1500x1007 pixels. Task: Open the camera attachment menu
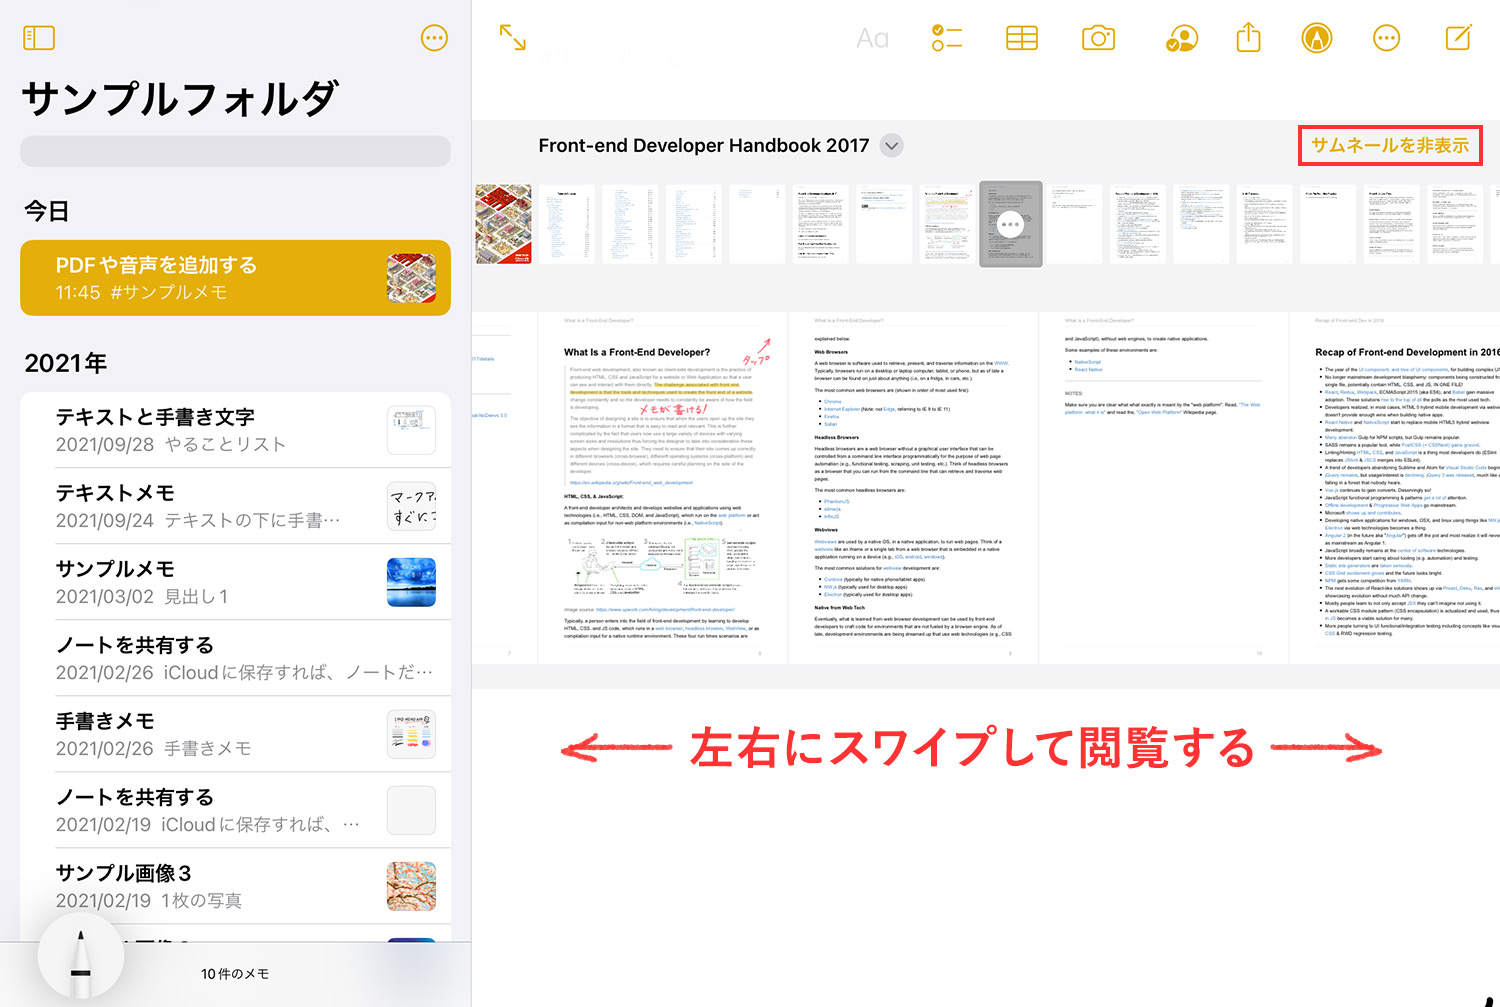[1098, 38]
